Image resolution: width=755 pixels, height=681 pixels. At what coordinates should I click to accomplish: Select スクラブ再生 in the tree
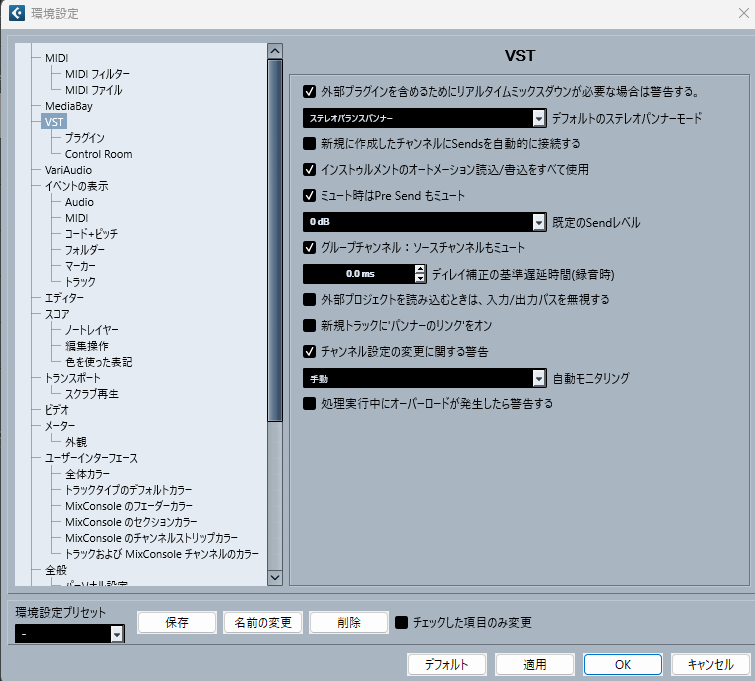tap(91, 394)
